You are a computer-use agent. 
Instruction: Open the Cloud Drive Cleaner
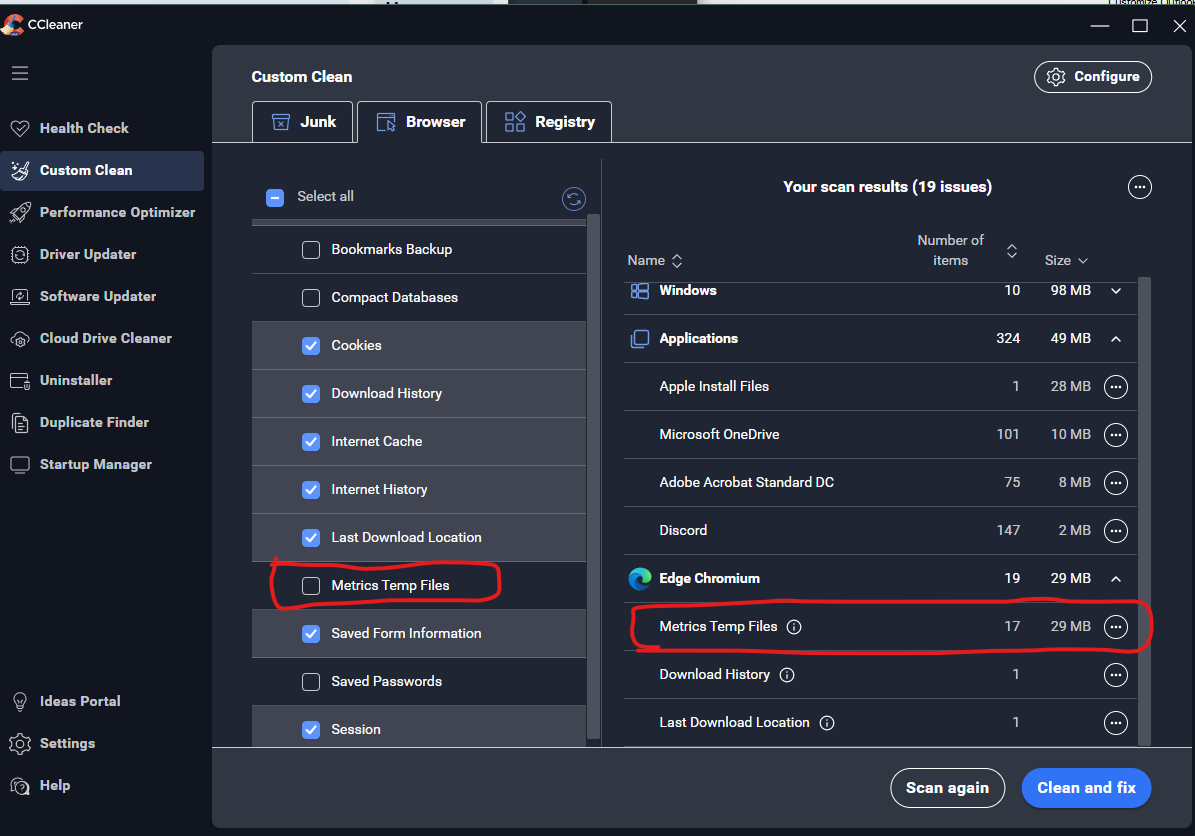[x=105, y=338]
